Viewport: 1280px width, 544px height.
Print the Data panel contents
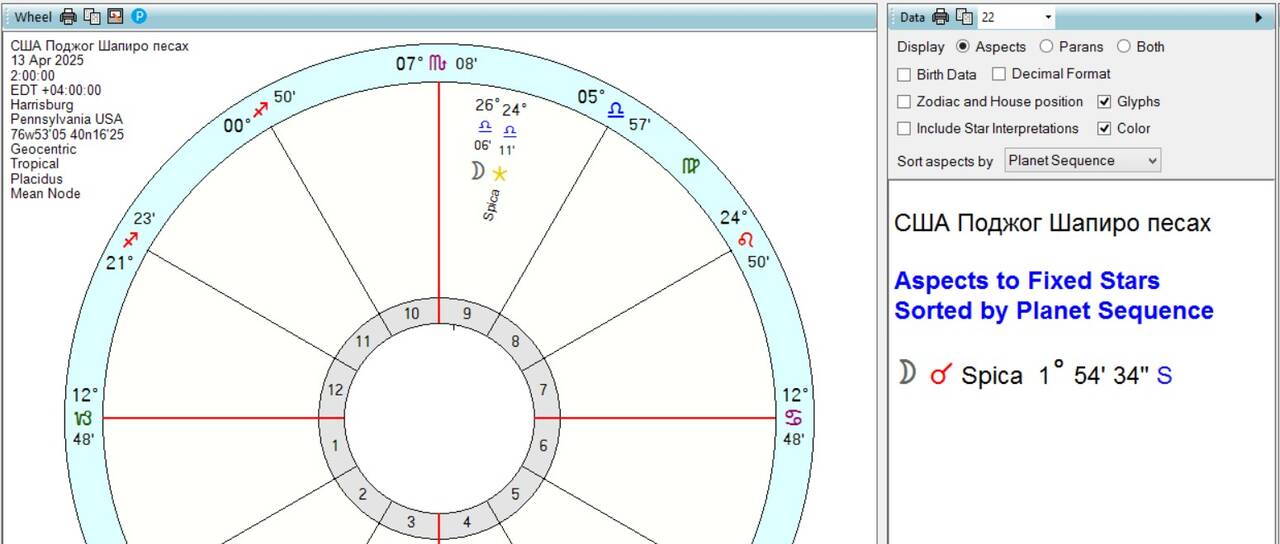click(941, 16)
